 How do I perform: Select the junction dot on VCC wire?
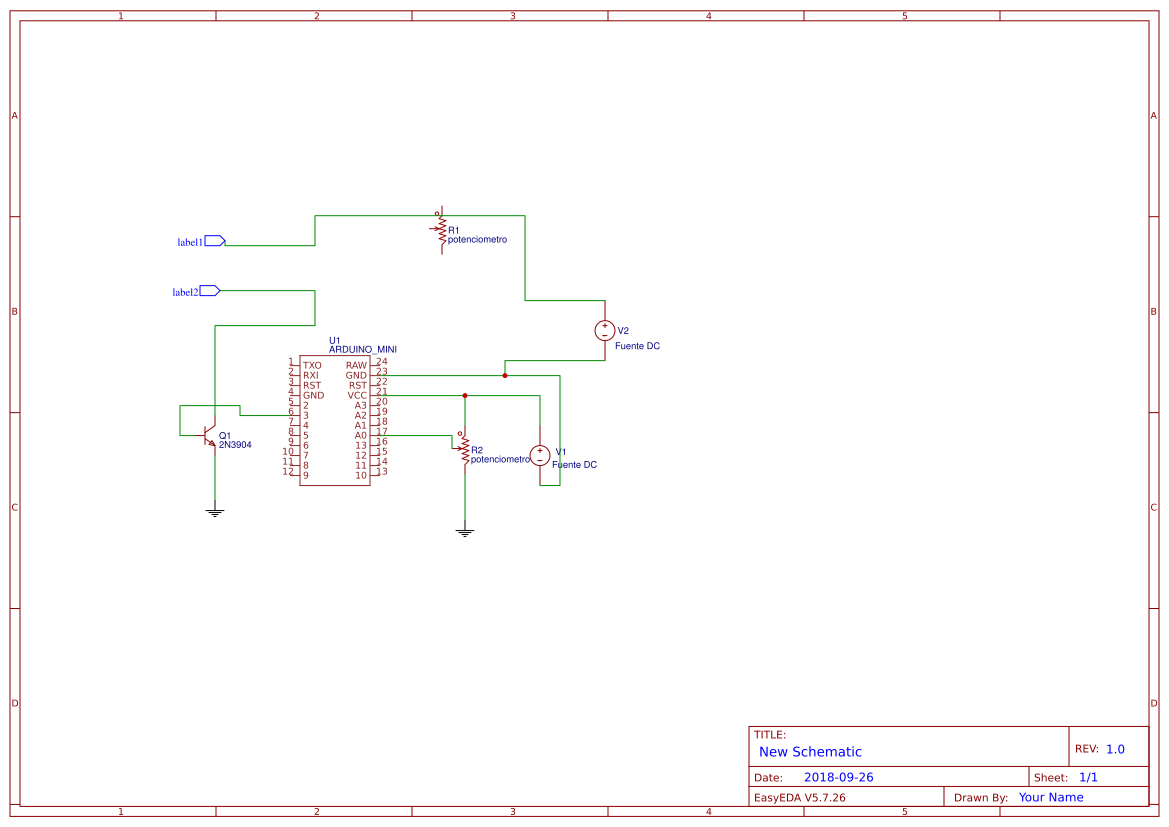[x=464, y=396]
